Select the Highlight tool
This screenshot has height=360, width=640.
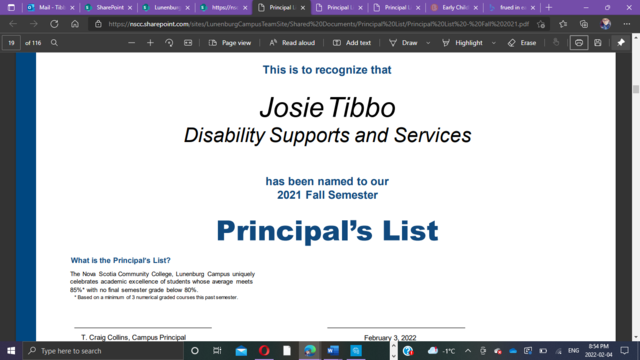tap(462, 43)
